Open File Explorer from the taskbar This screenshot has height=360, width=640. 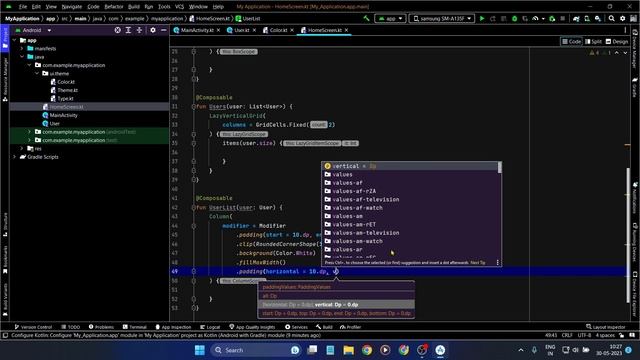tap(348, 350)
